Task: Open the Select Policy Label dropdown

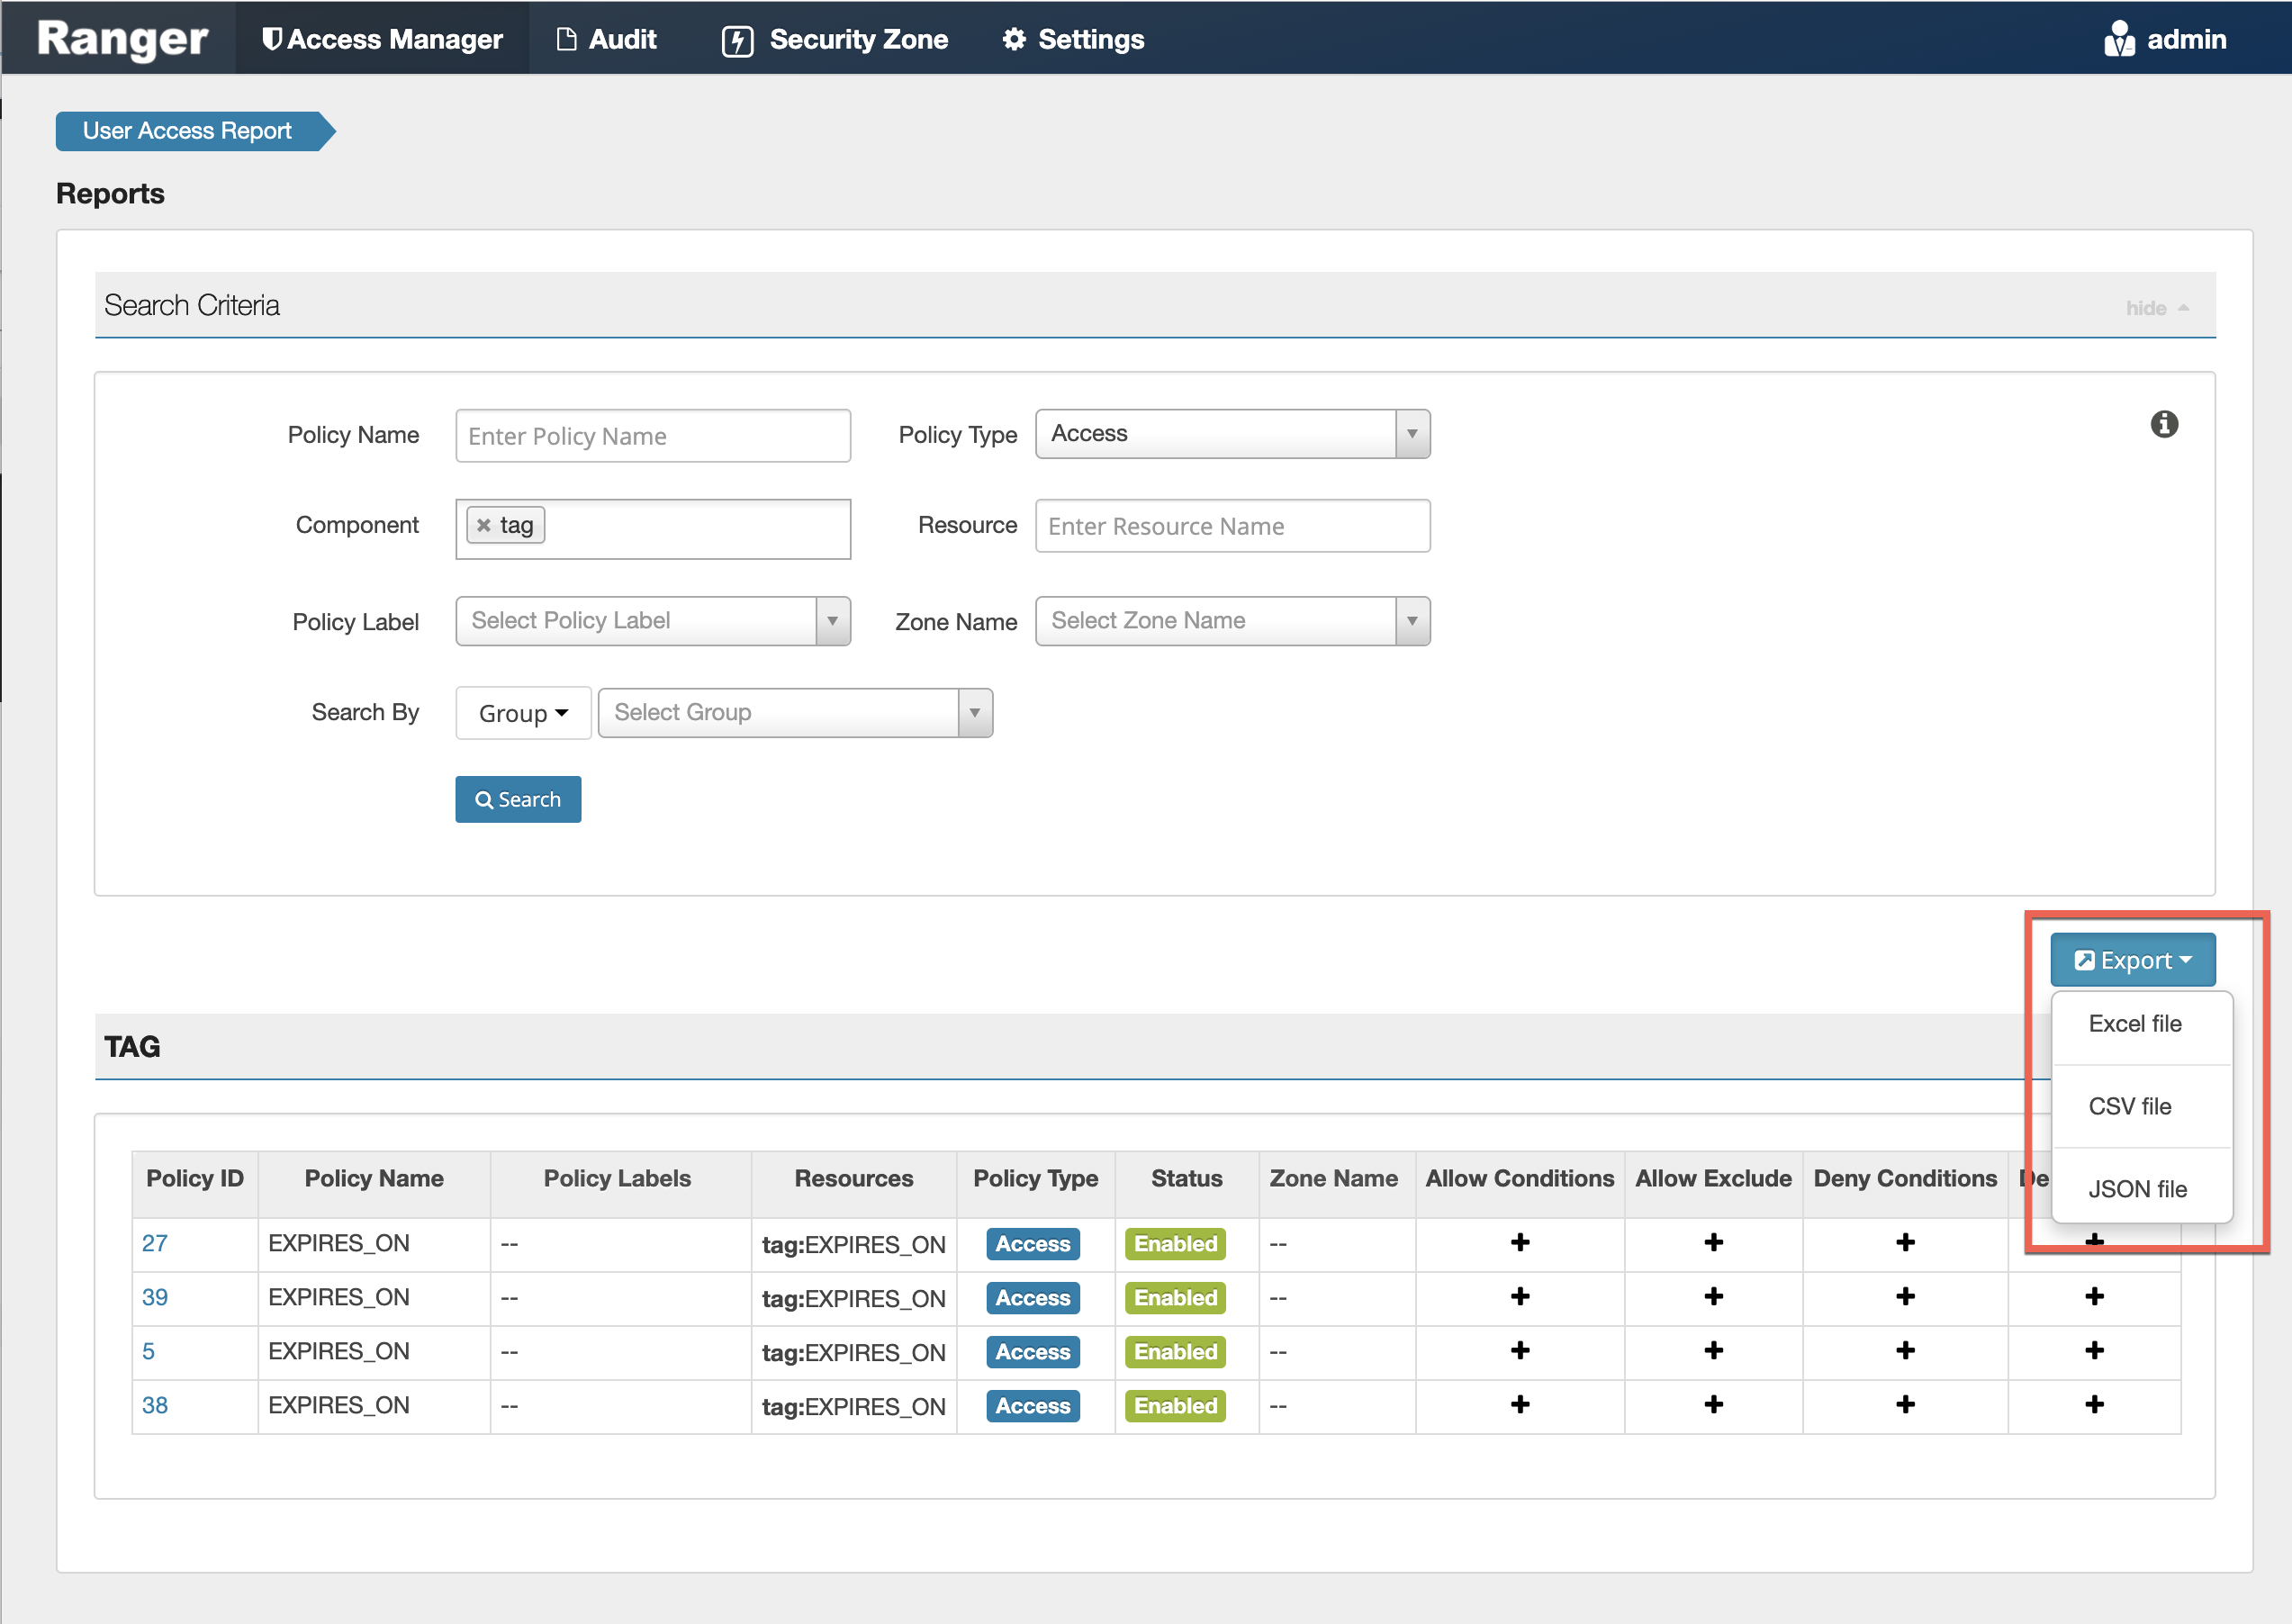Action: pyautogui.click(x=652, y=621)
